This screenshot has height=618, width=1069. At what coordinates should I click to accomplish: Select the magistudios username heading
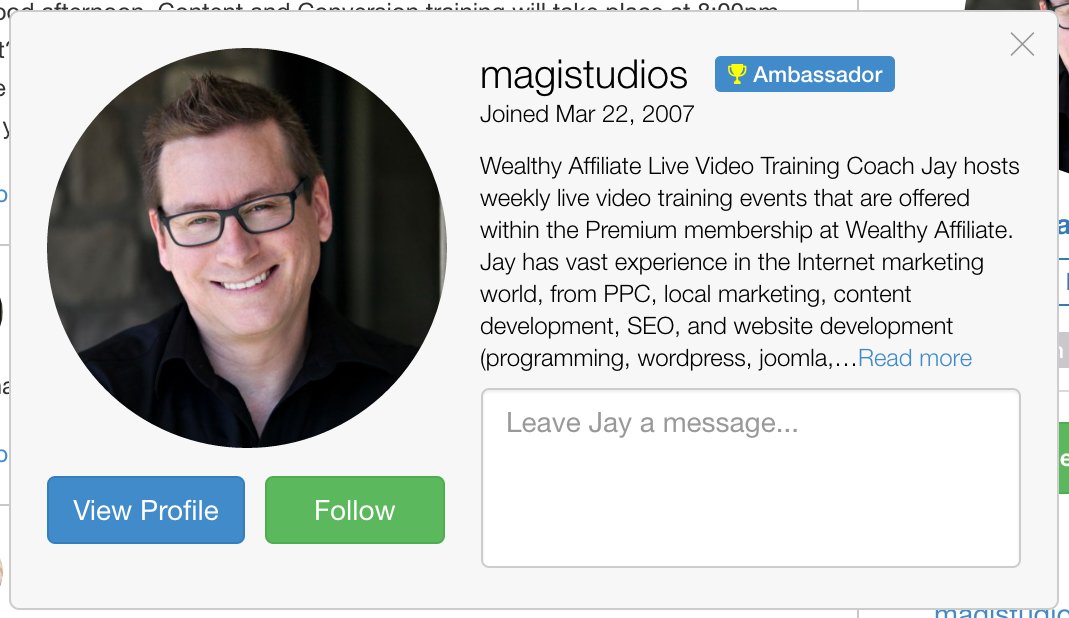point(584,75)
